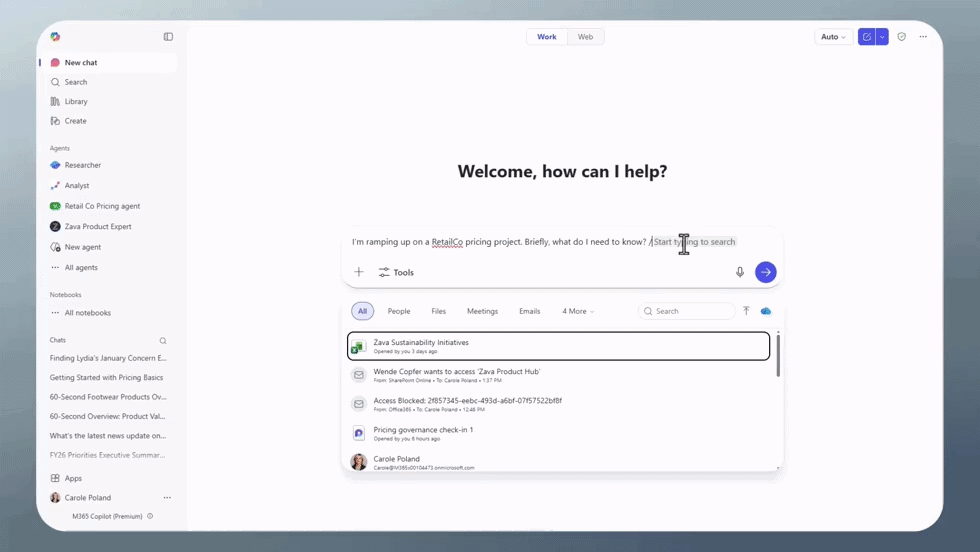
Task: Click the upload arrow icon
Action: pos(746,311)
